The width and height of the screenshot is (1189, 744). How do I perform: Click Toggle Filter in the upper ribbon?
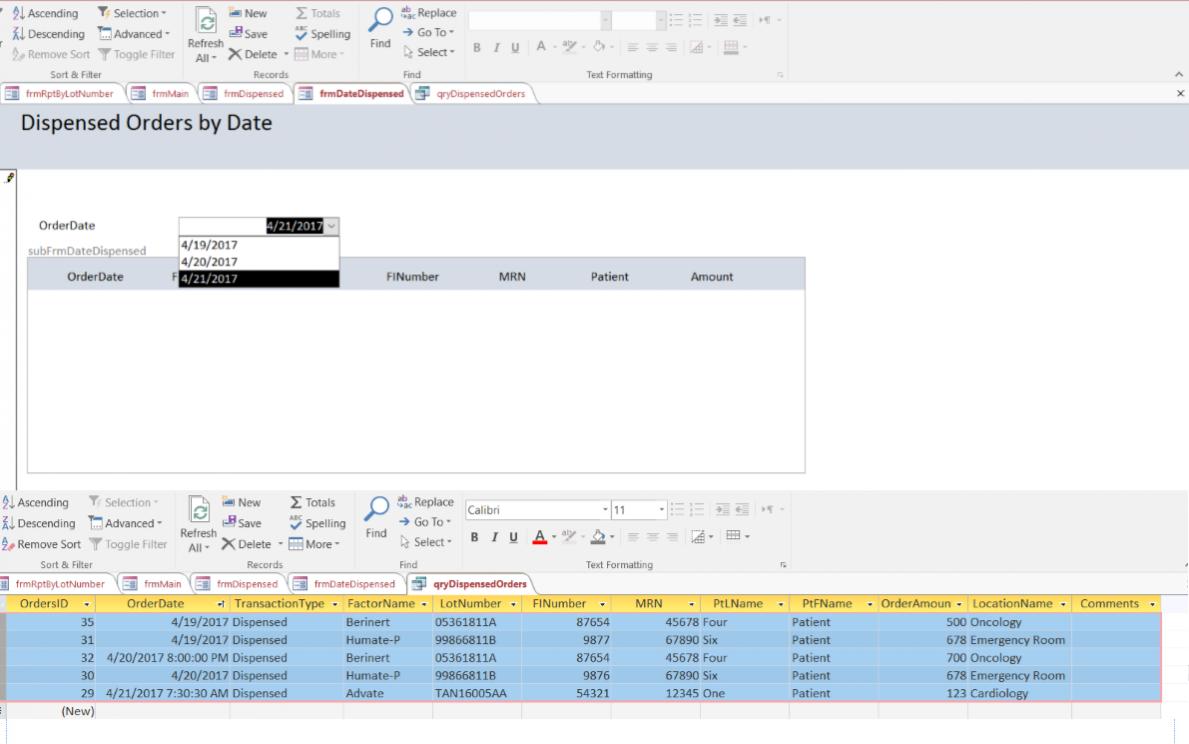pyautogui.click(x=136, y=54)
